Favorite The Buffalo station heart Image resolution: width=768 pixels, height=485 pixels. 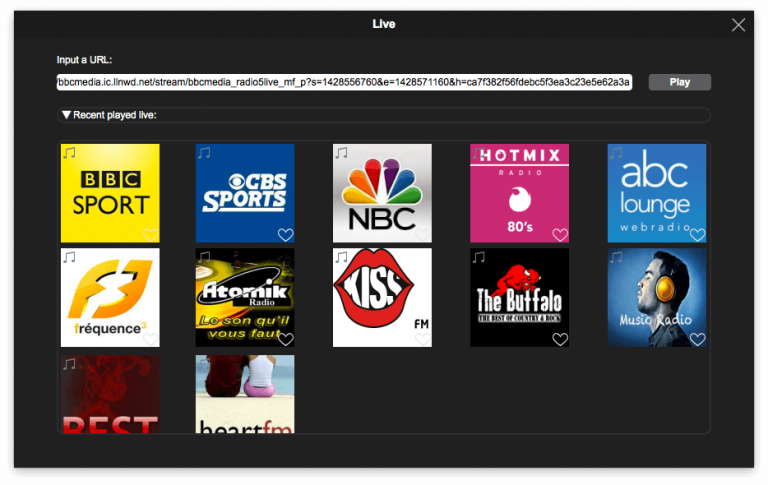pyautogui.click(x=560, y=339)
